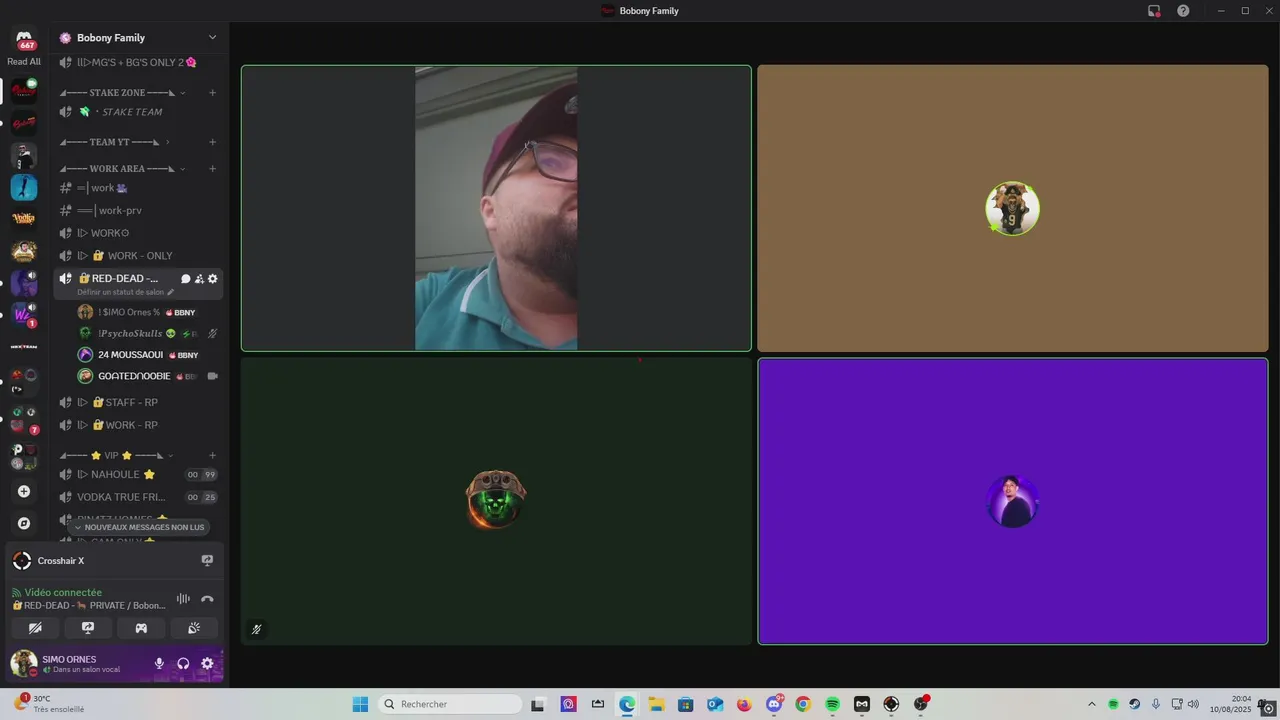Viewport: 1280px width, 720px height.
Task: Join VODKA TRUE FRI... voice channel
Action: (138, 497)
